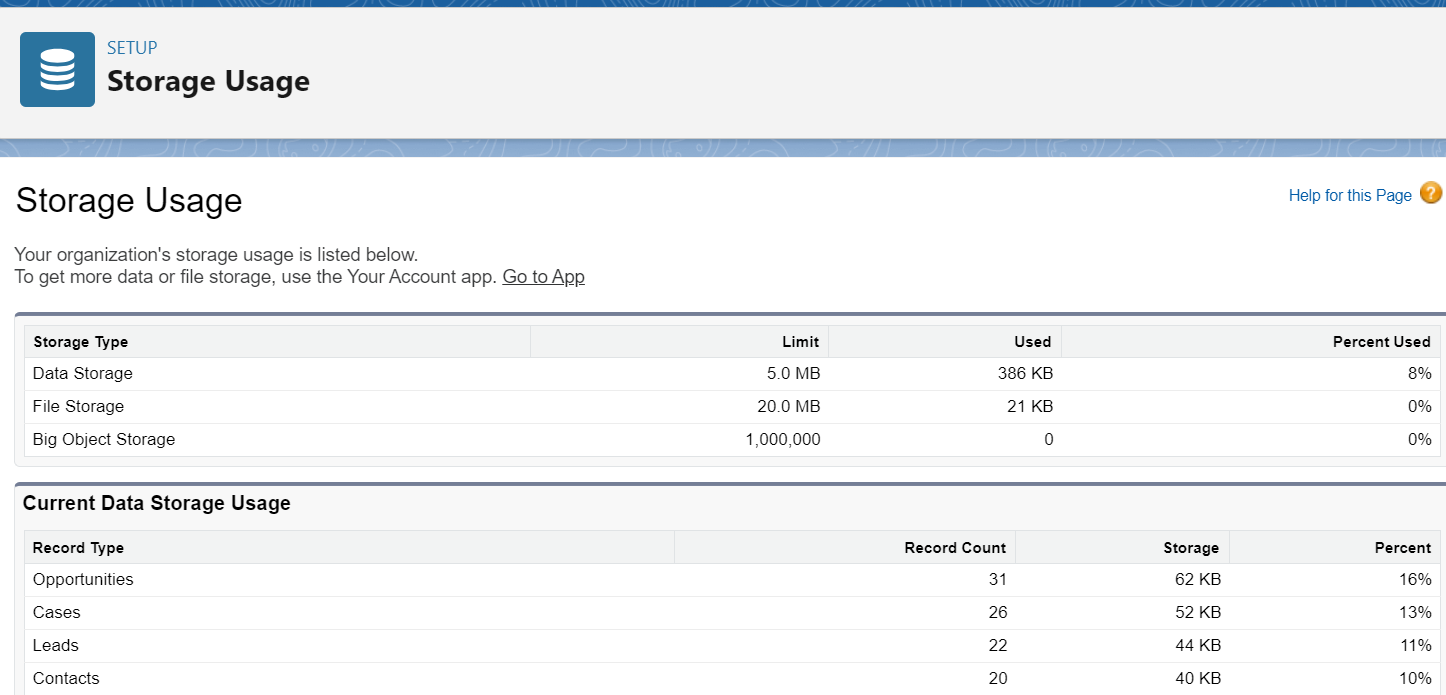Viewport: 1446px width, 695px height.
Task: Select the Cases record type
Action: pyautogui.click(x=56, y=612)
